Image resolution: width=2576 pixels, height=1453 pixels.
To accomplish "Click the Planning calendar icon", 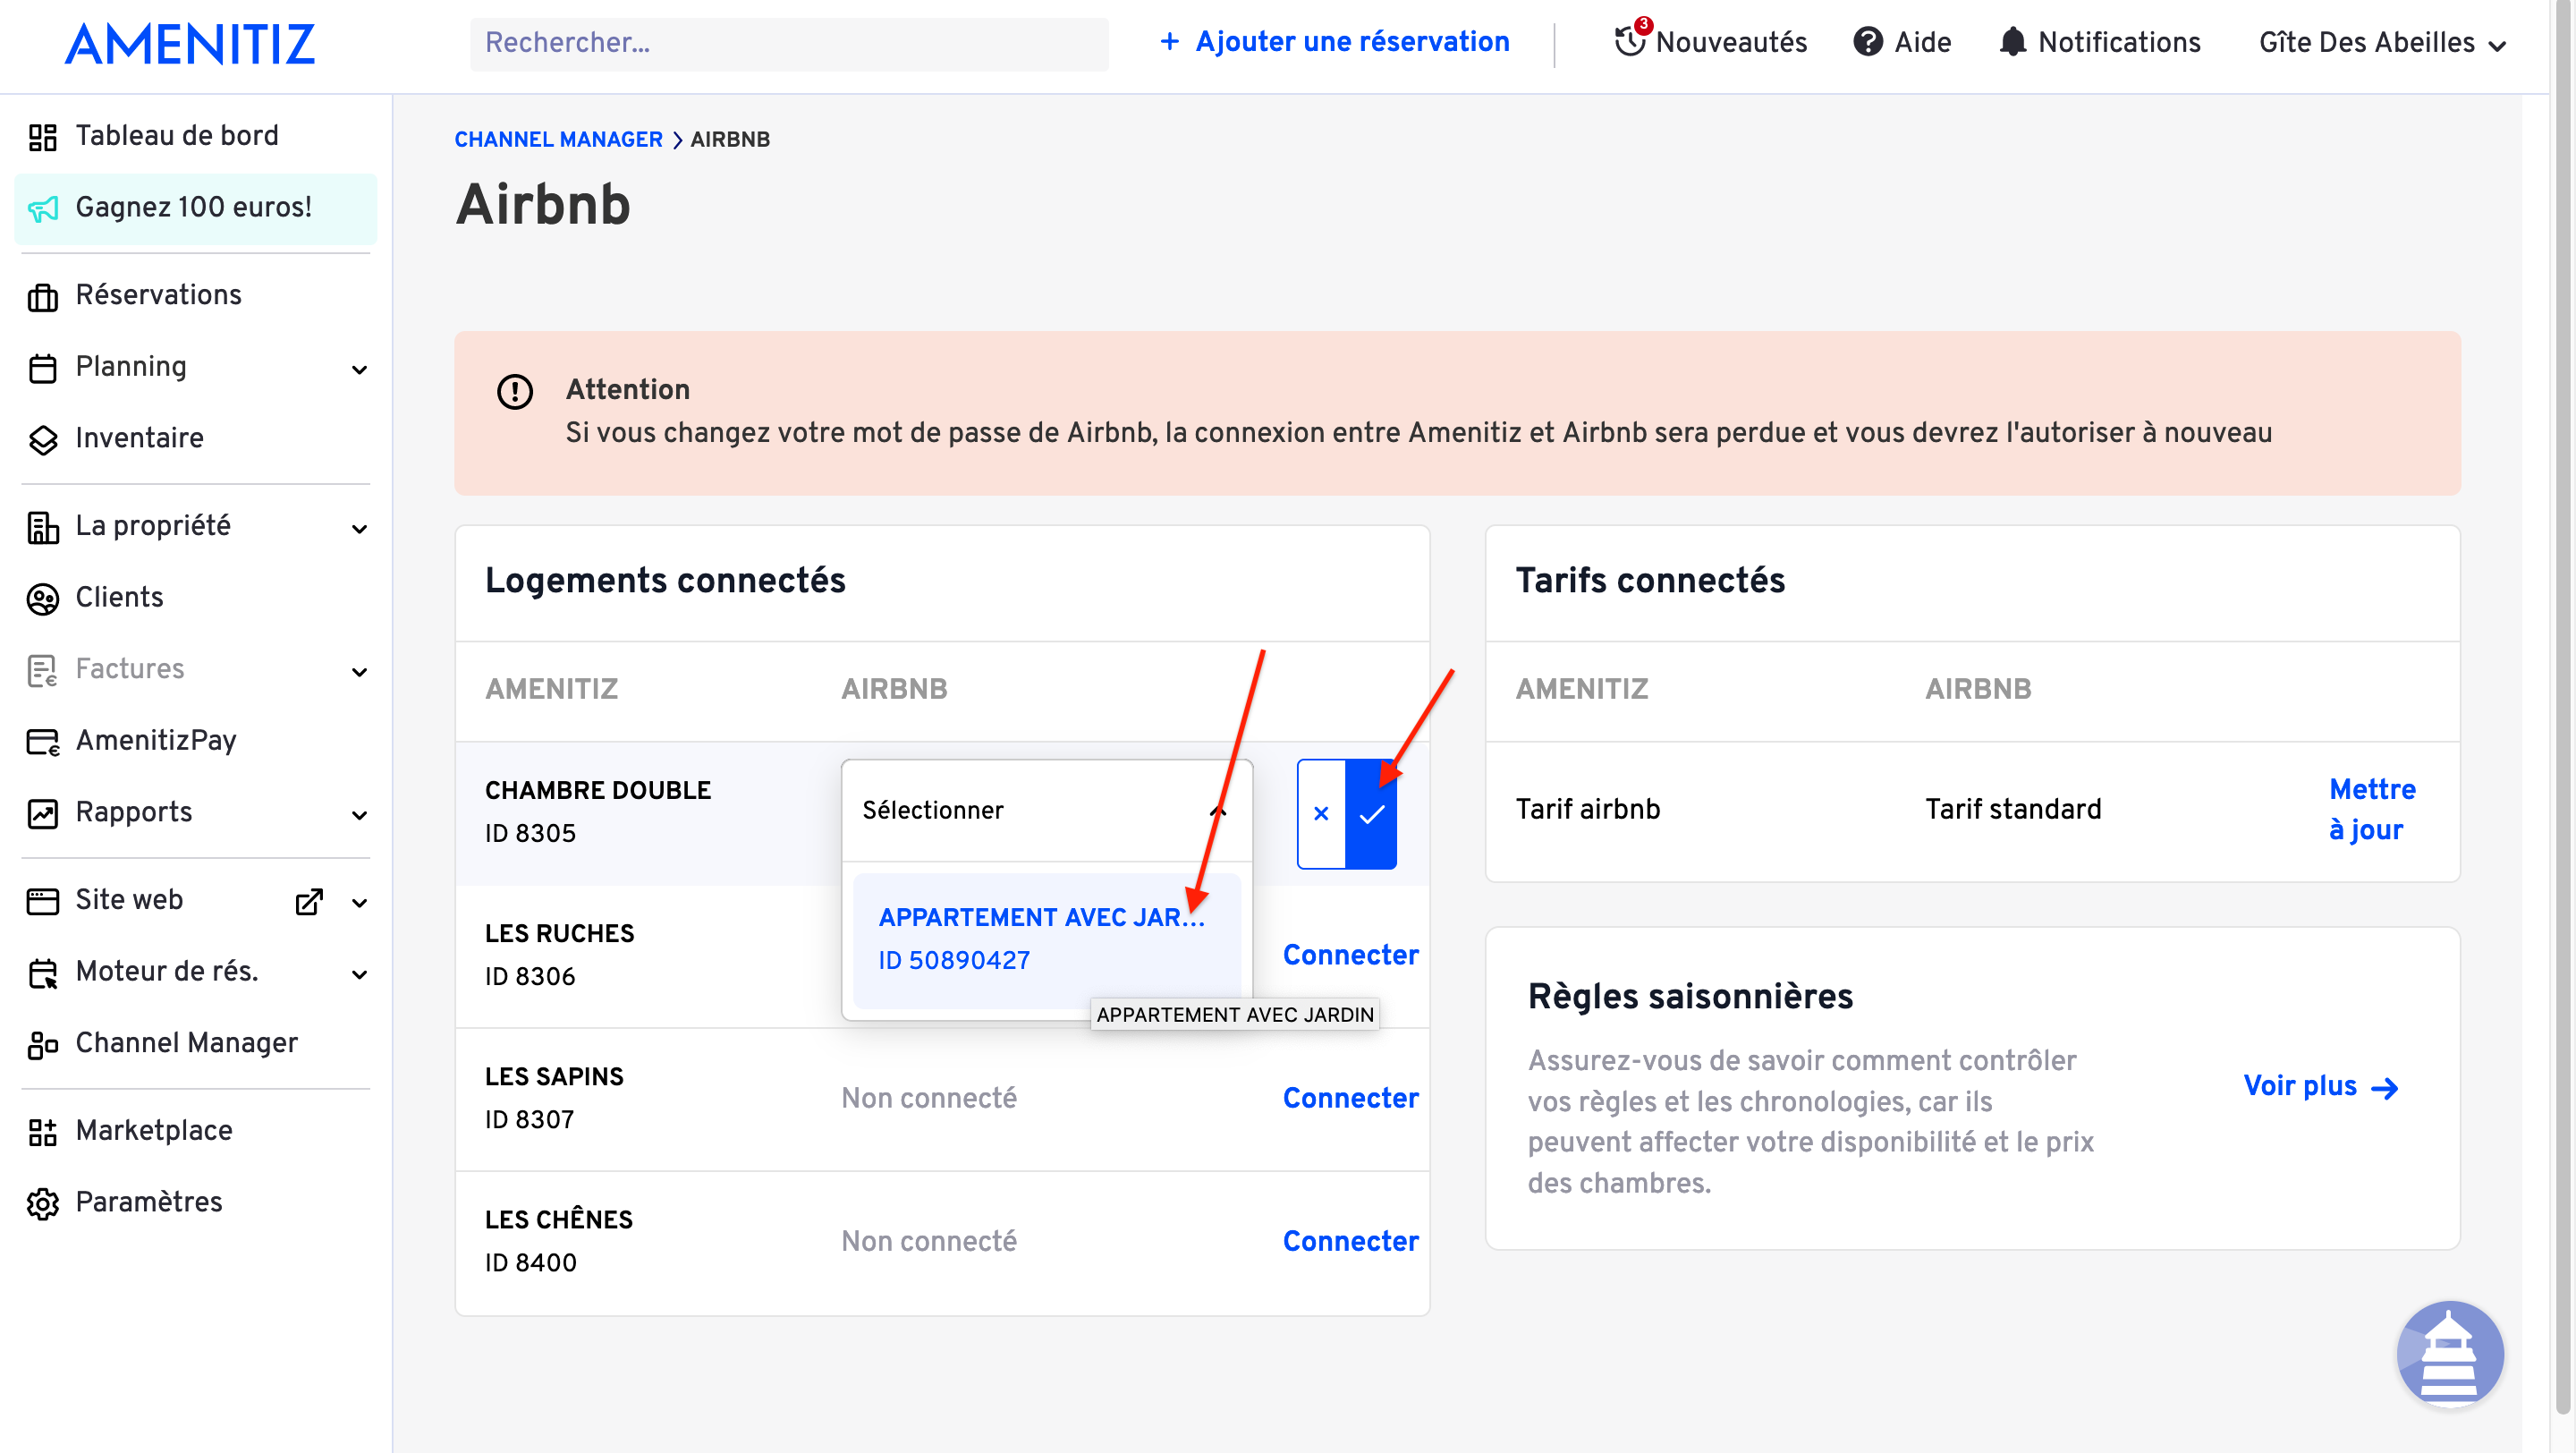I will [42, 368].
